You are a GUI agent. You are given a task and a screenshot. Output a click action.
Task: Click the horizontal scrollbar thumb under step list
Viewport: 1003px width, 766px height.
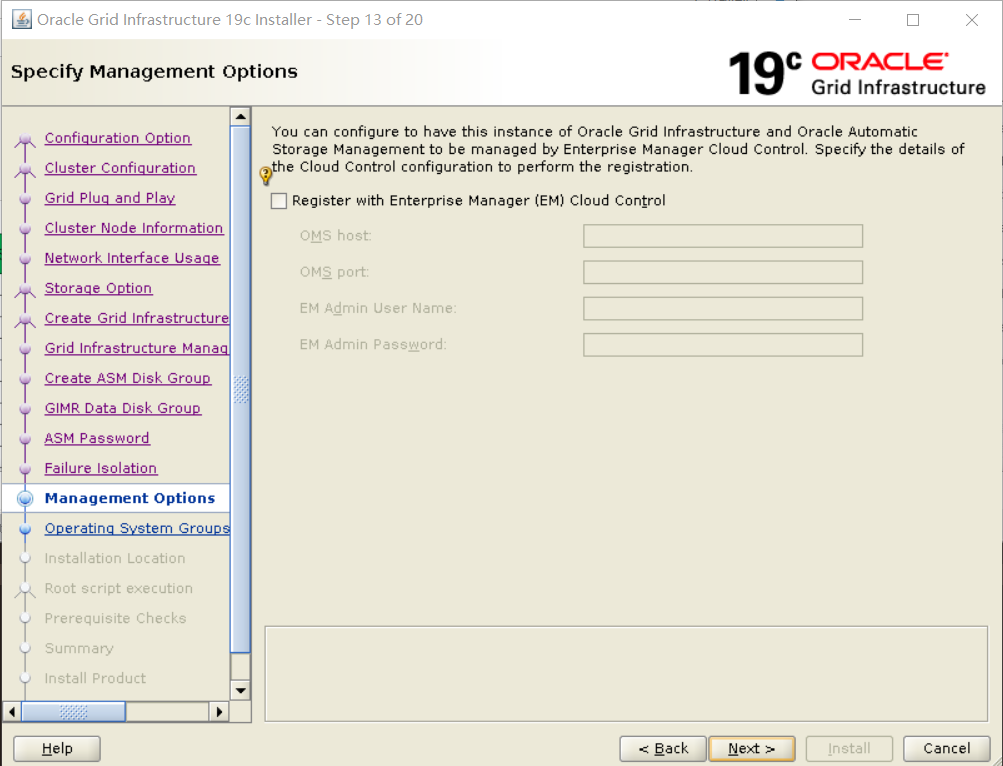tap(74, 712)
